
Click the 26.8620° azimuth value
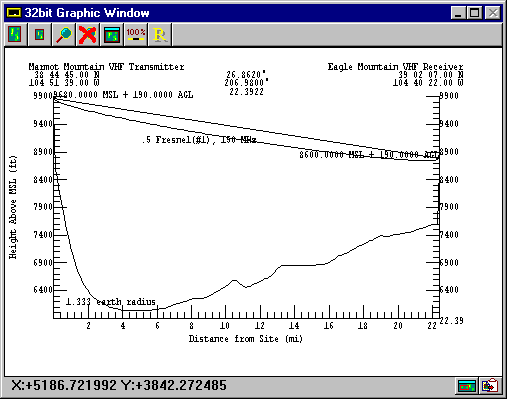246,74
